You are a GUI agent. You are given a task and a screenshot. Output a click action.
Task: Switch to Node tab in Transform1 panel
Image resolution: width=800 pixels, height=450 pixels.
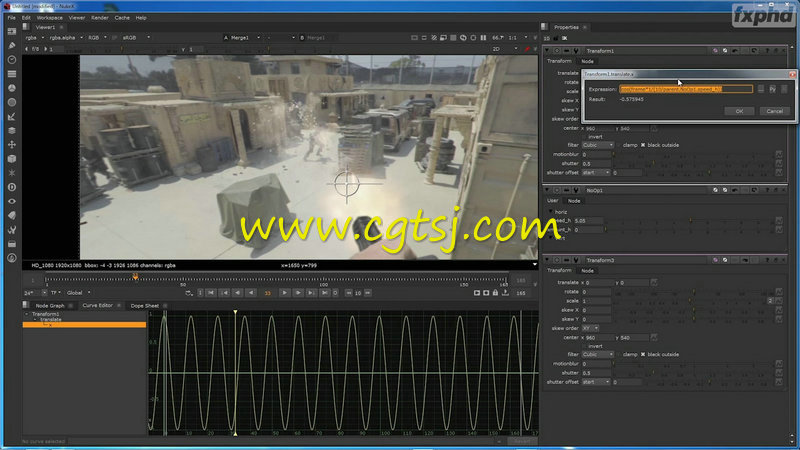[587, 61]
